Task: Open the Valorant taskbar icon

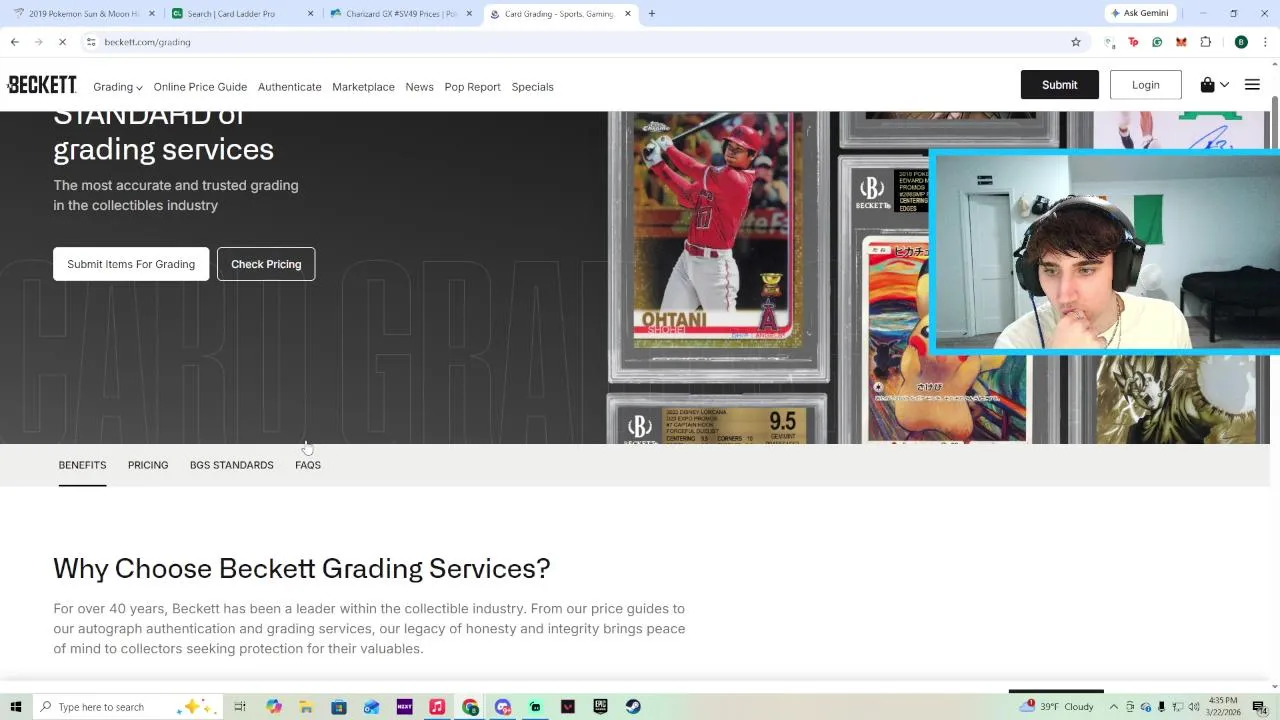Action: (x=568, y=707)
